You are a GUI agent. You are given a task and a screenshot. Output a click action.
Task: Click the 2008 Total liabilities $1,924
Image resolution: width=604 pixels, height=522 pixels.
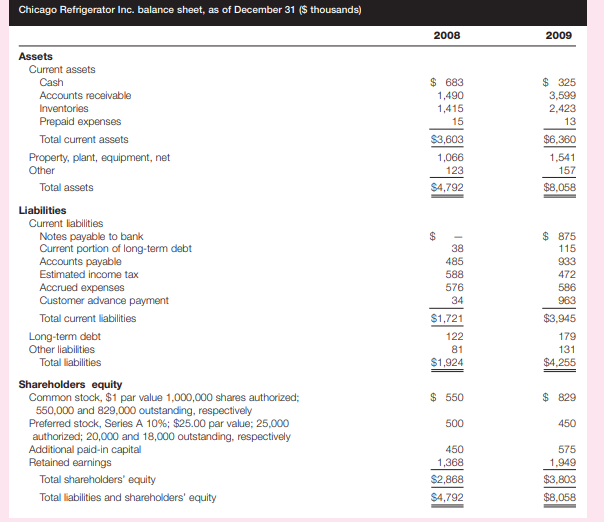point(447,363)
